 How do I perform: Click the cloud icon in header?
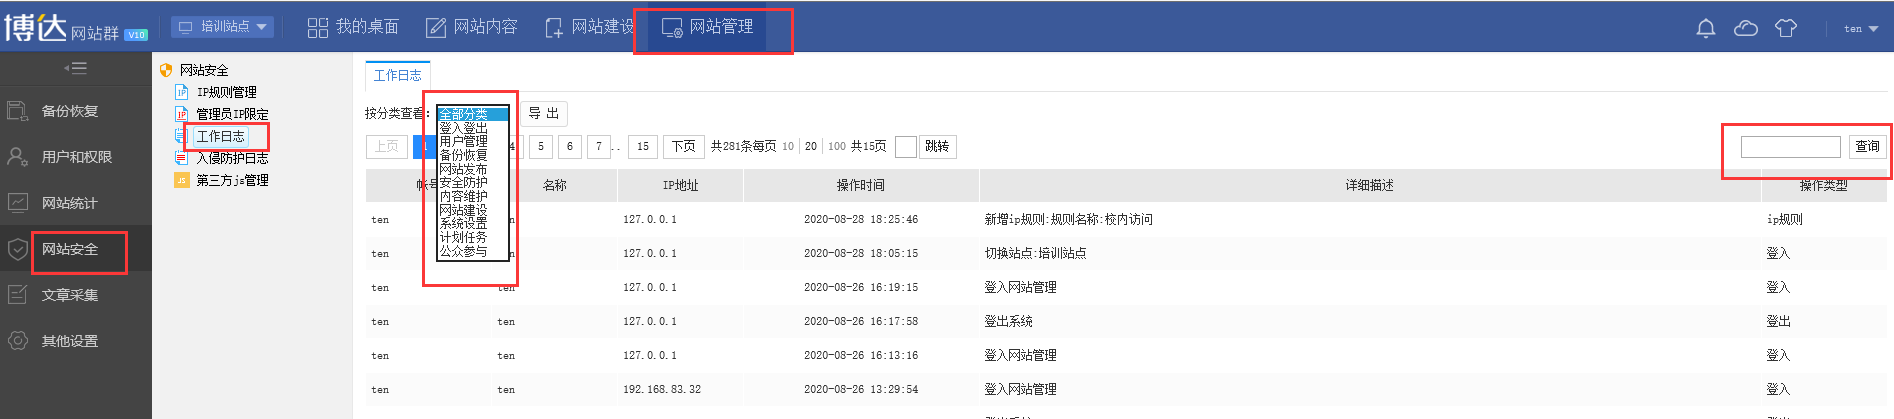tap(1746, 28)
